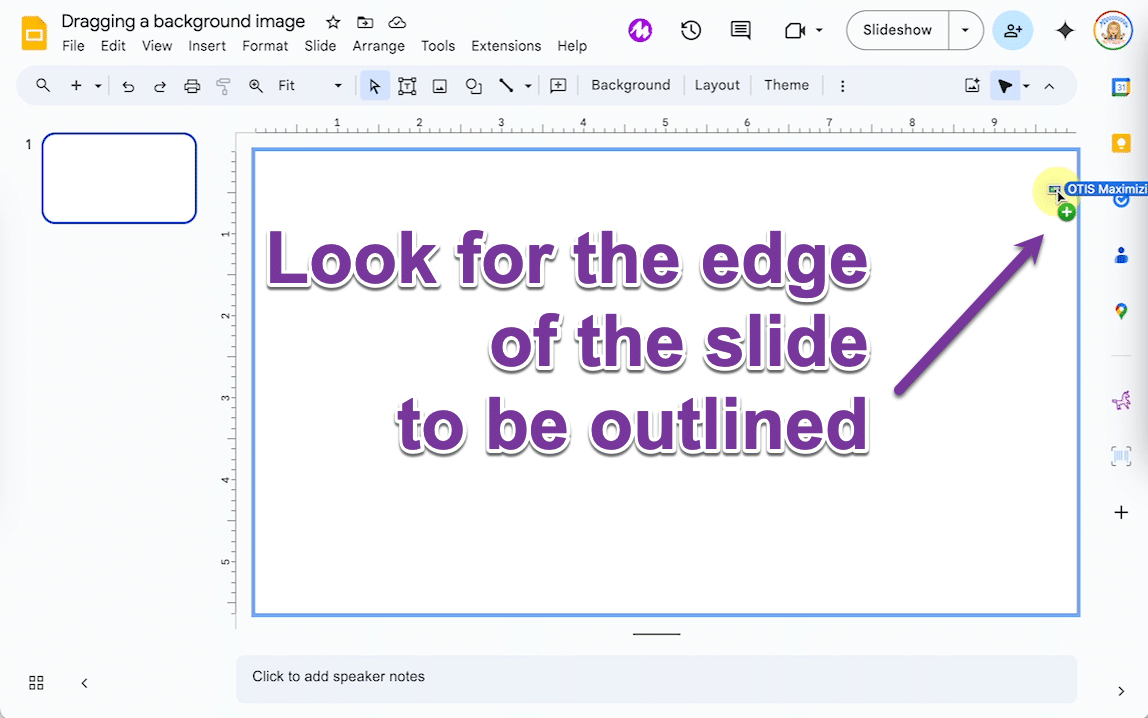The height and width of the screenshot is (718, 1148).
Task: Redo the last action
Action: click(x=160, y=86)
